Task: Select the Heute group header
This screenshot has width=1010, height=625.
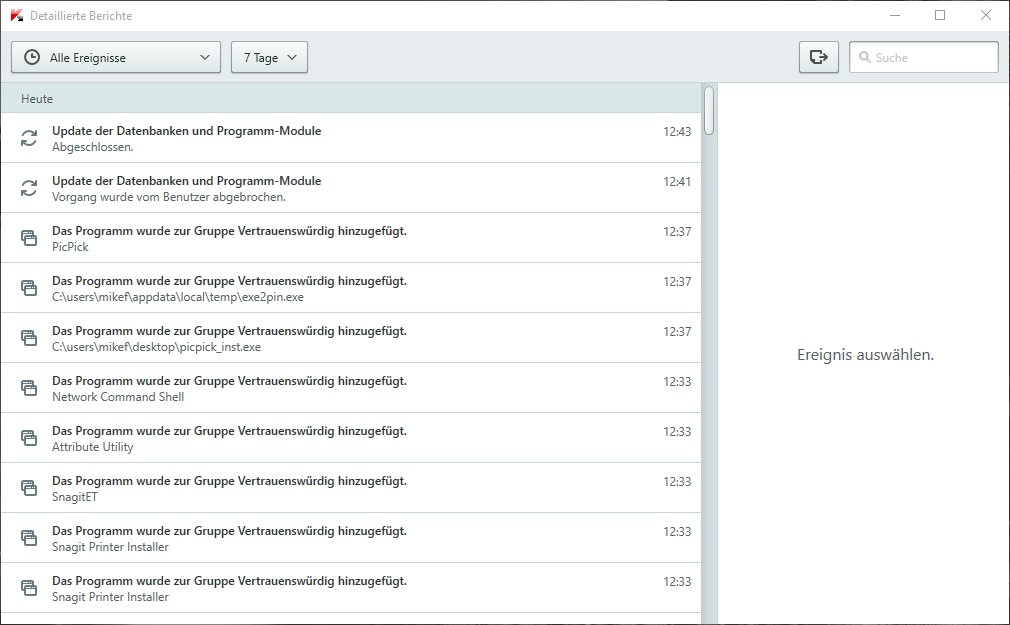Action: (350, 98)
